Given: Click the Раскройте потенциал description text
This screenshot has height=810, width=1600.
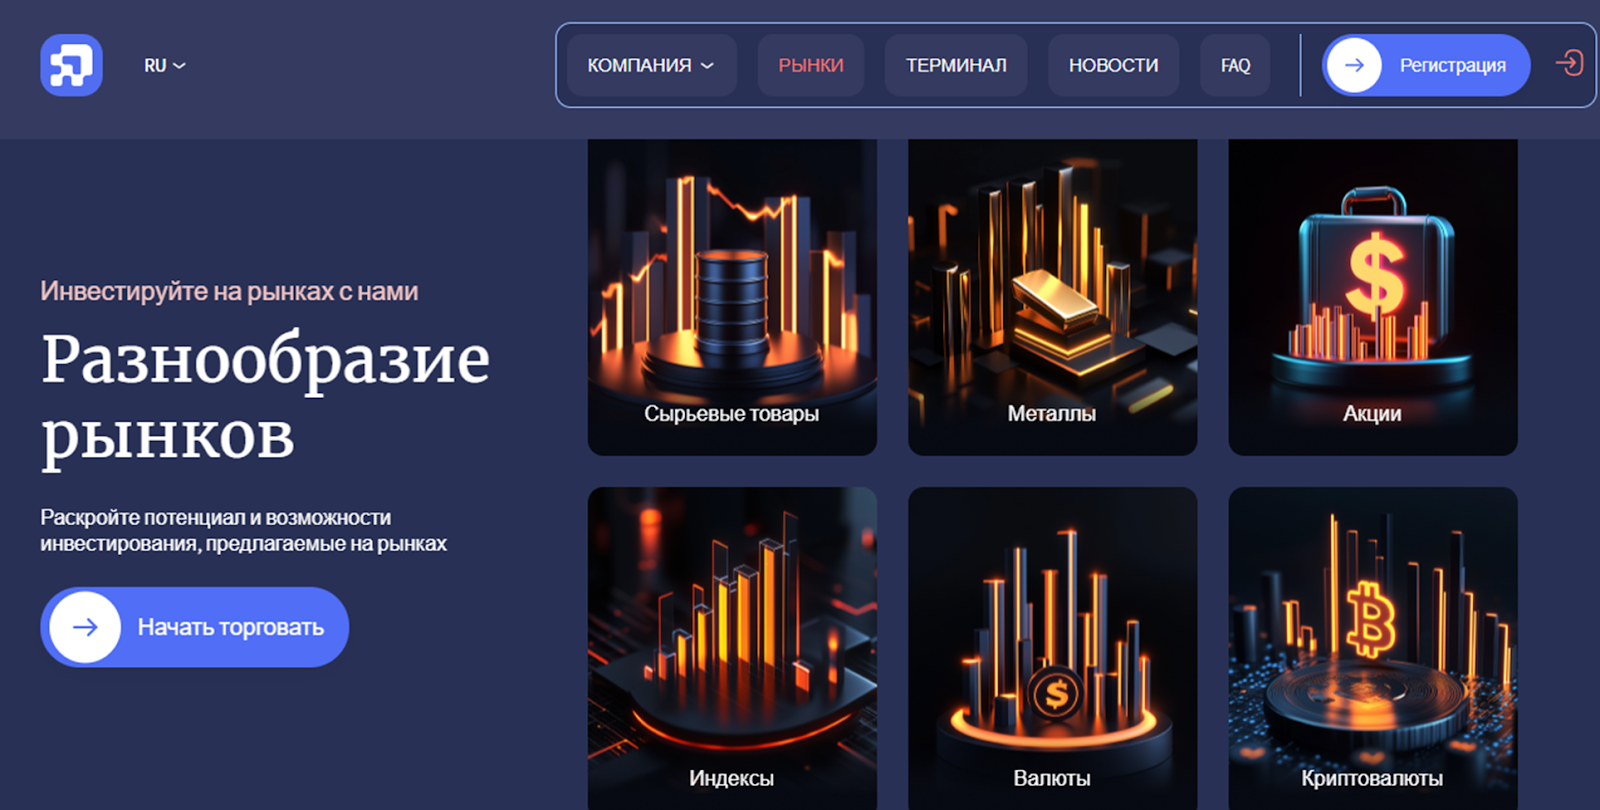Looking at the screenshot, I should point(243,530).
